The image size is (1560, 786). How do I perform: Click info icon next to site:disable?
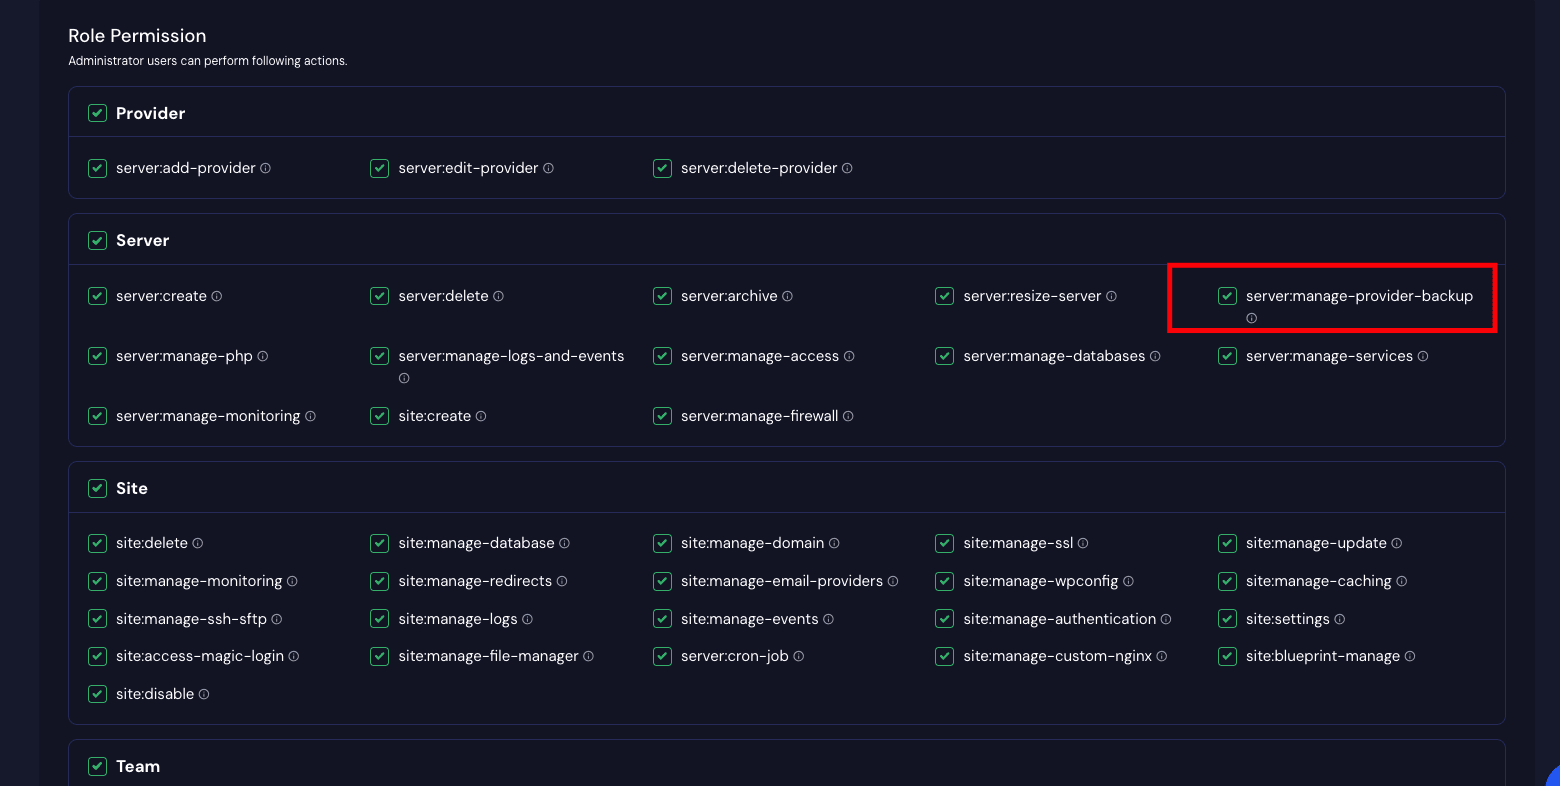[204, 694]
